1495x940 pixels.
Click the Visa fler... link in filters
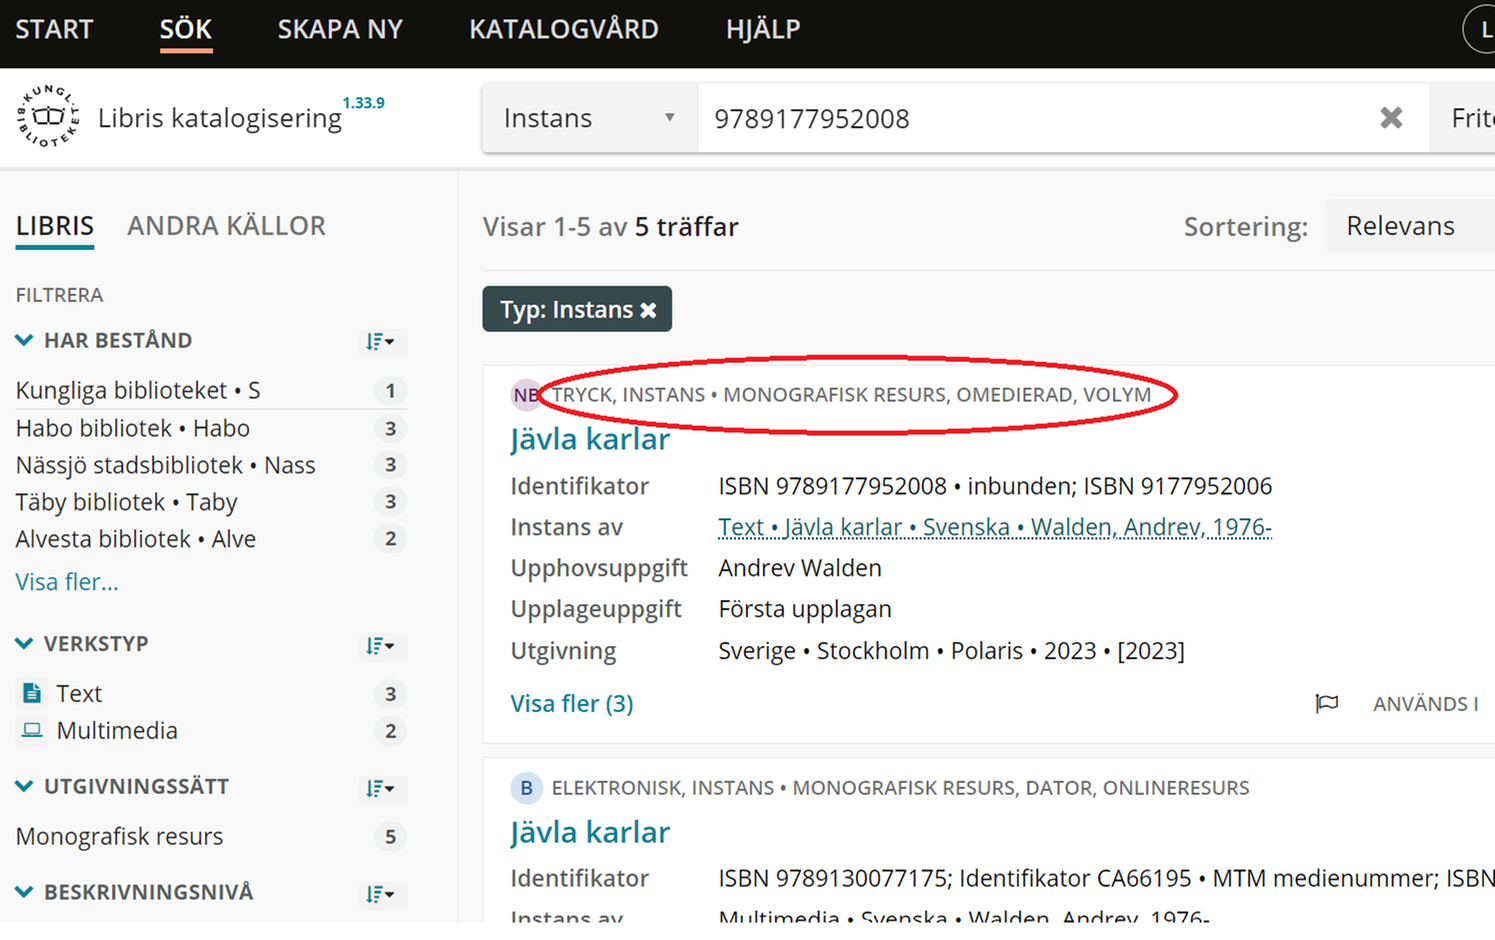67,582
